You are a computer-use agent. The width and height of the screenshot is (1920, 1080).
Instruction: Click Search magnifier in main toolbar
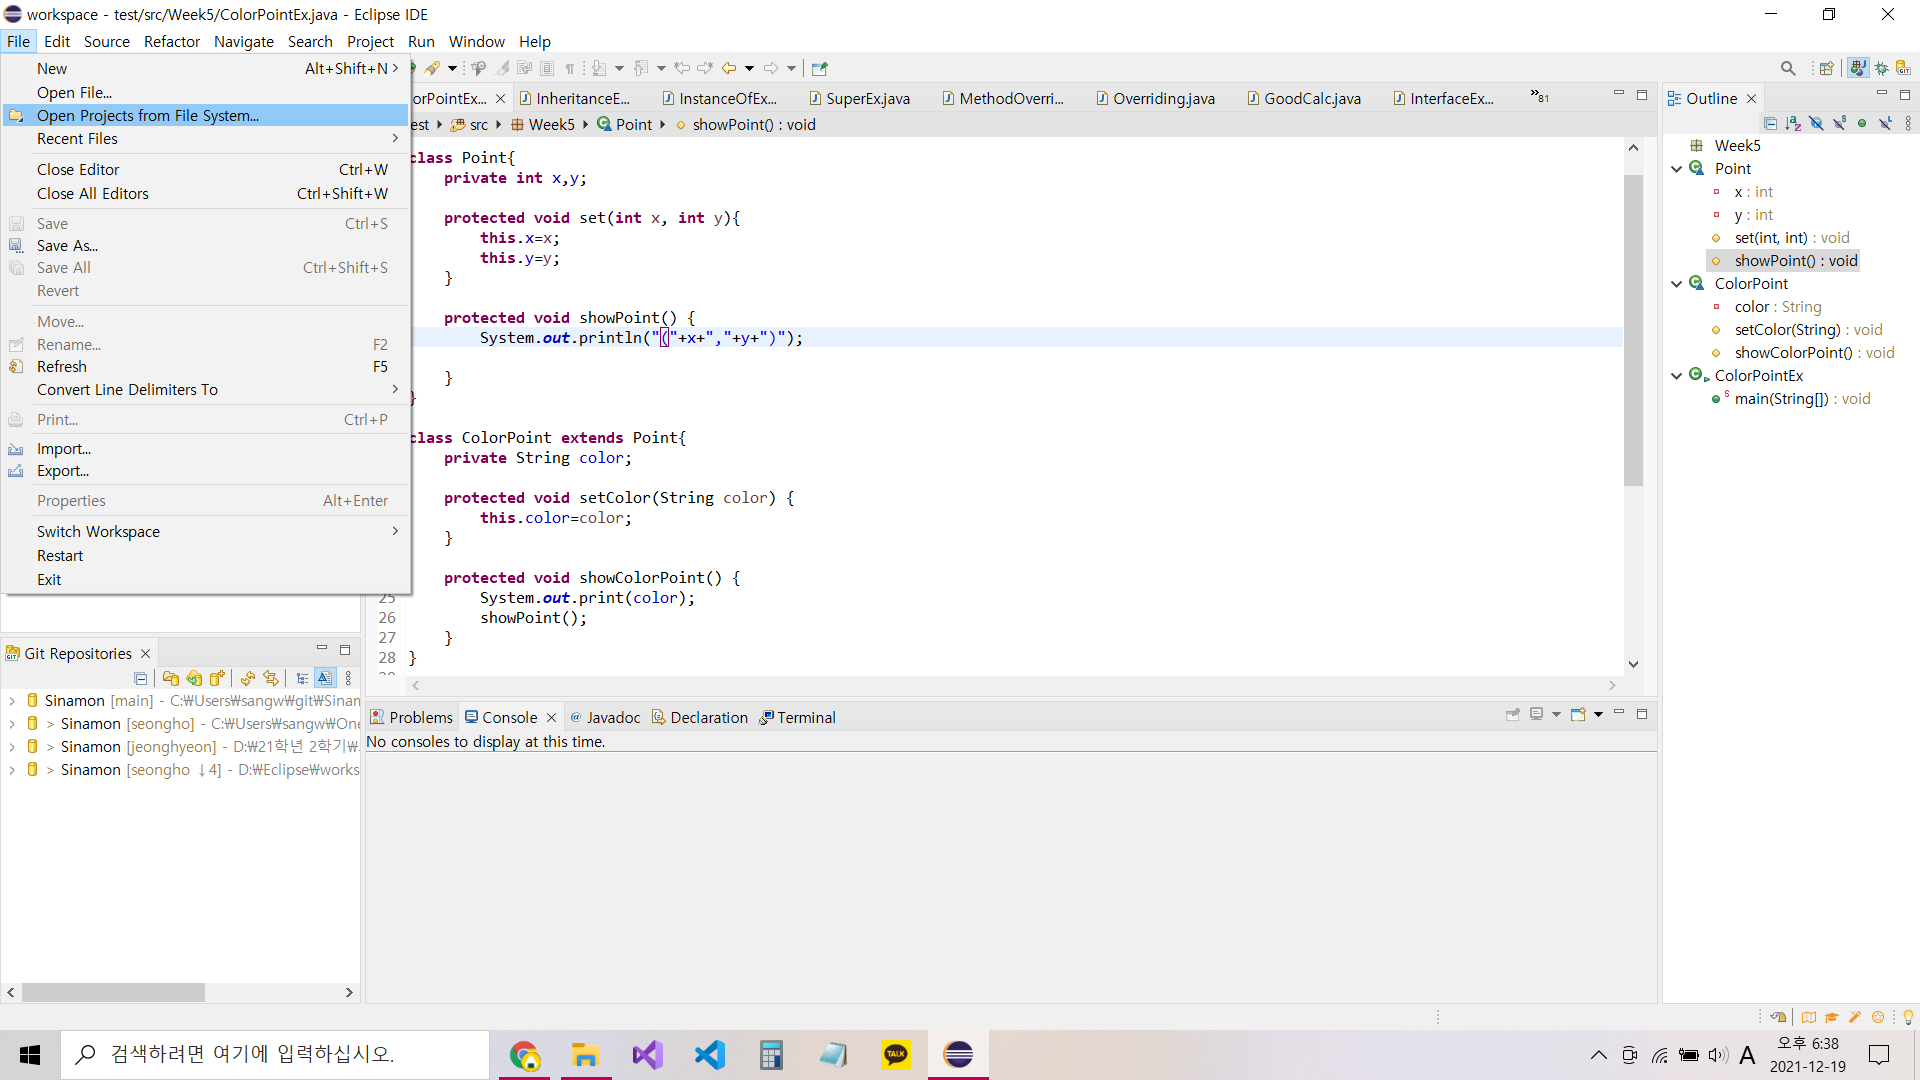pos(1788,68)
